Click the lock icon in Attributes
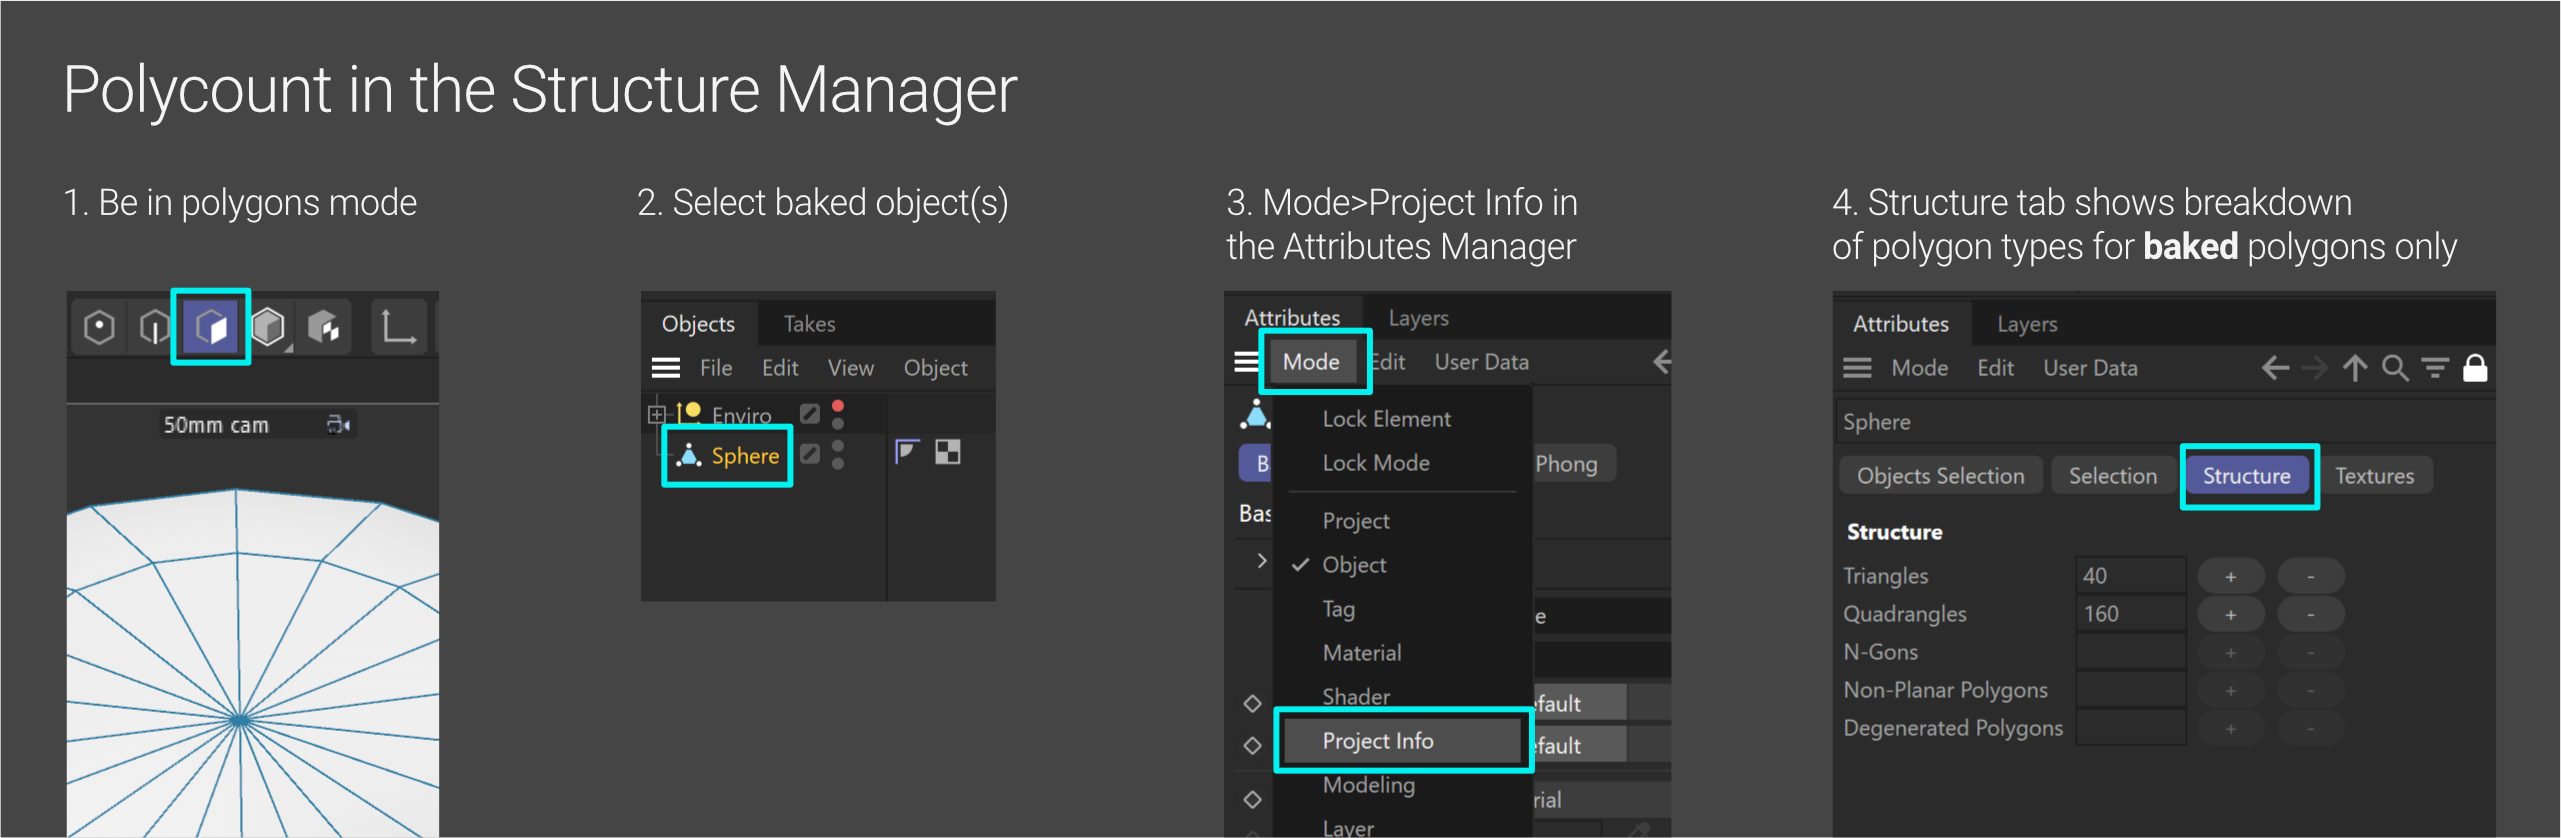Viewport: 2561px width, 838px height. tap(2475, 369)
